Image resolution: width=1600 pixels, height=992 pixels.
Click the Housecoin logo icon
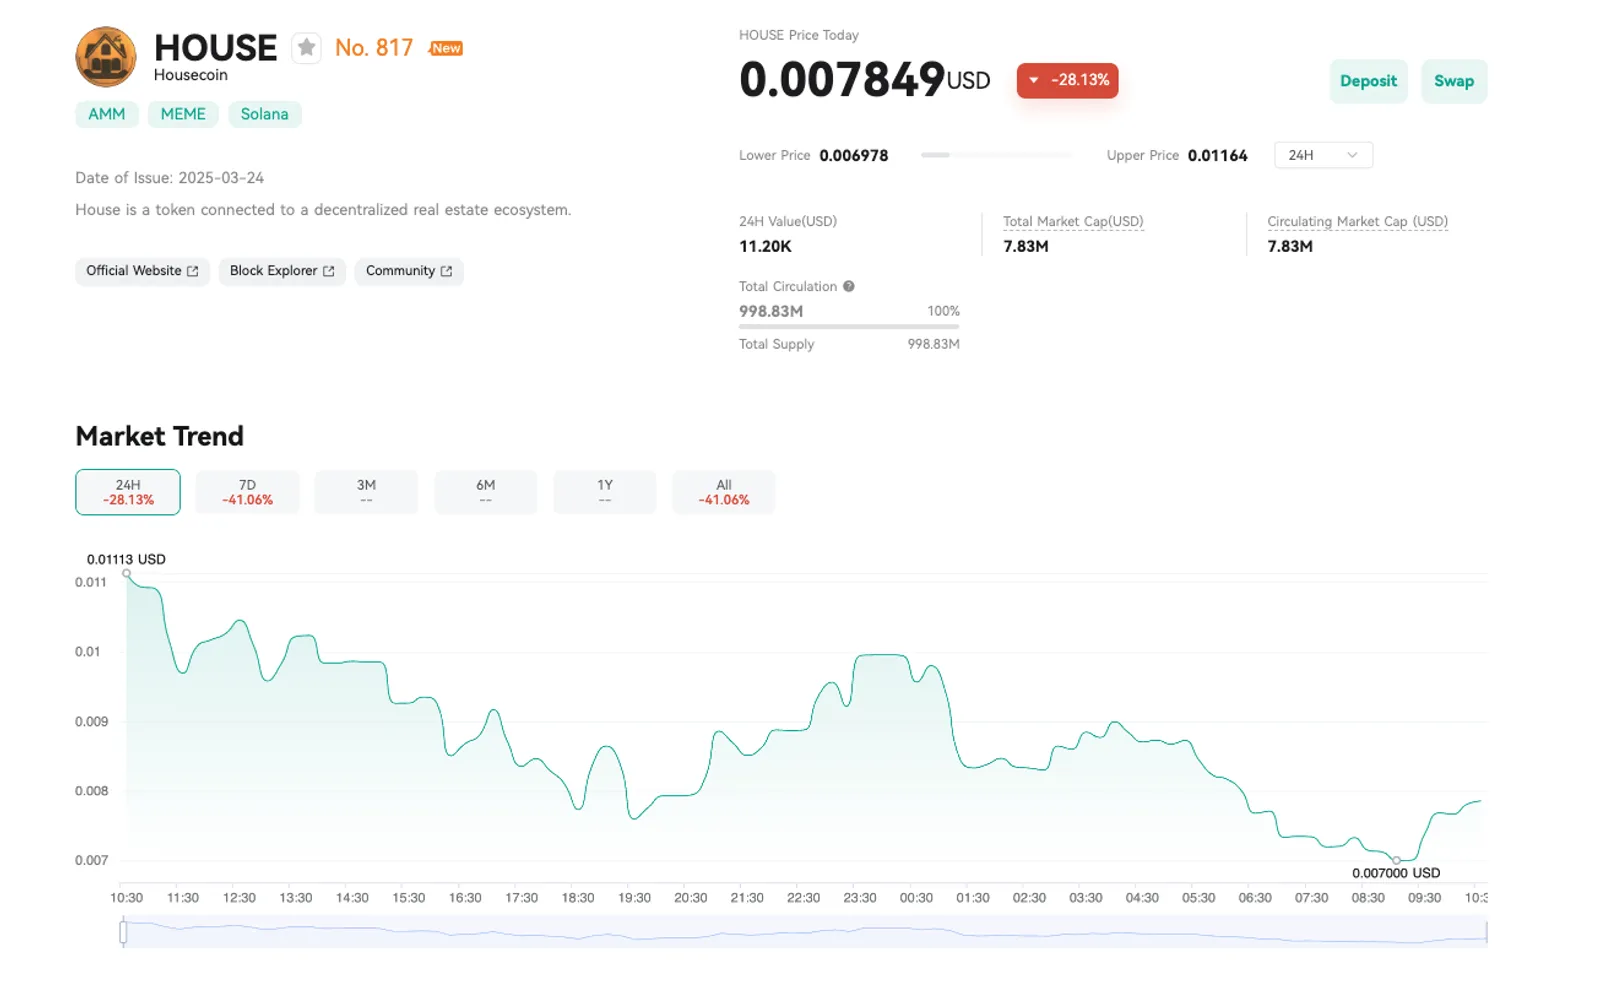(106, 57)
